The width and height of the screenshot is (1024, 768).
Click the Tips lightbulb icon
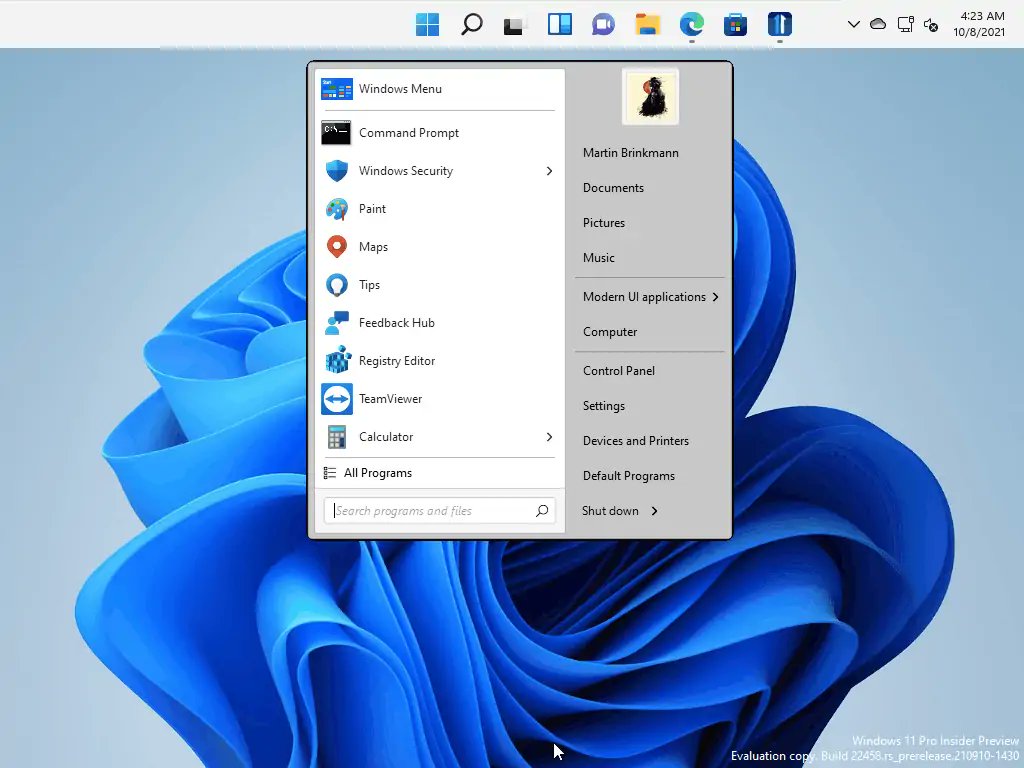pyautogui.click(x=337, y=285)
